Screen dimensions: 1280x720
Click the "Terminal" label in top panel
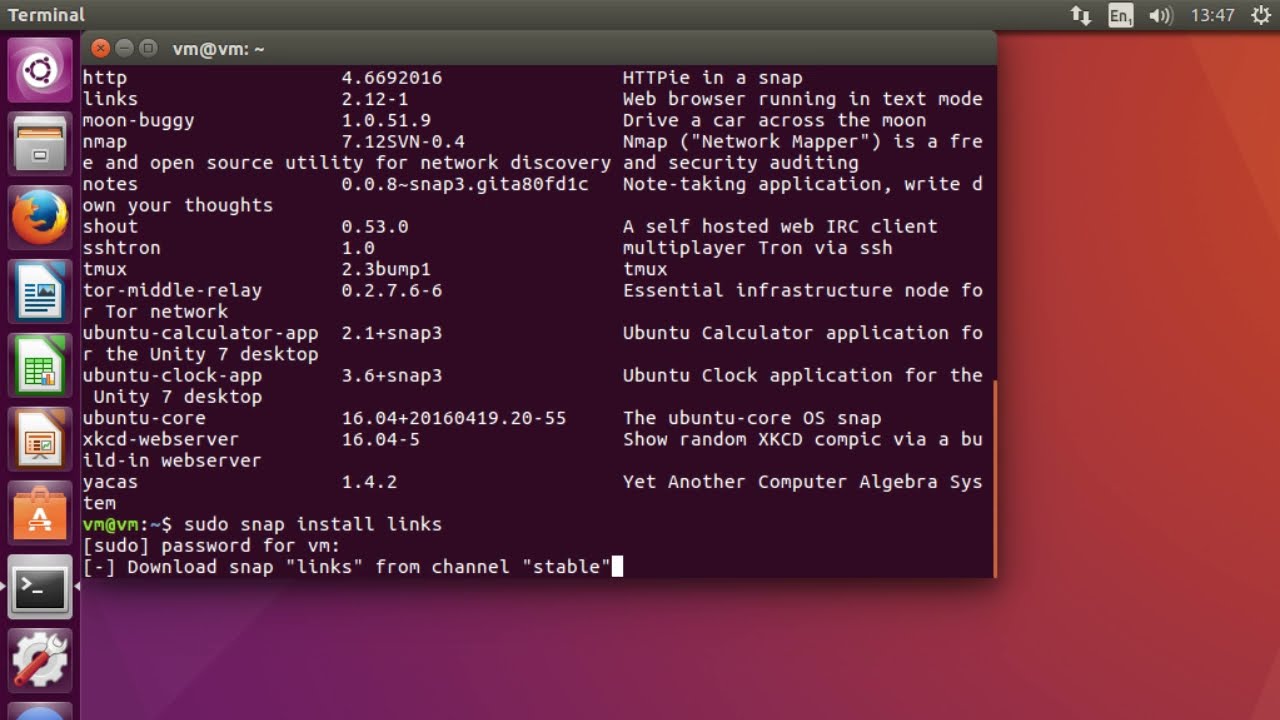coord(46,15)
